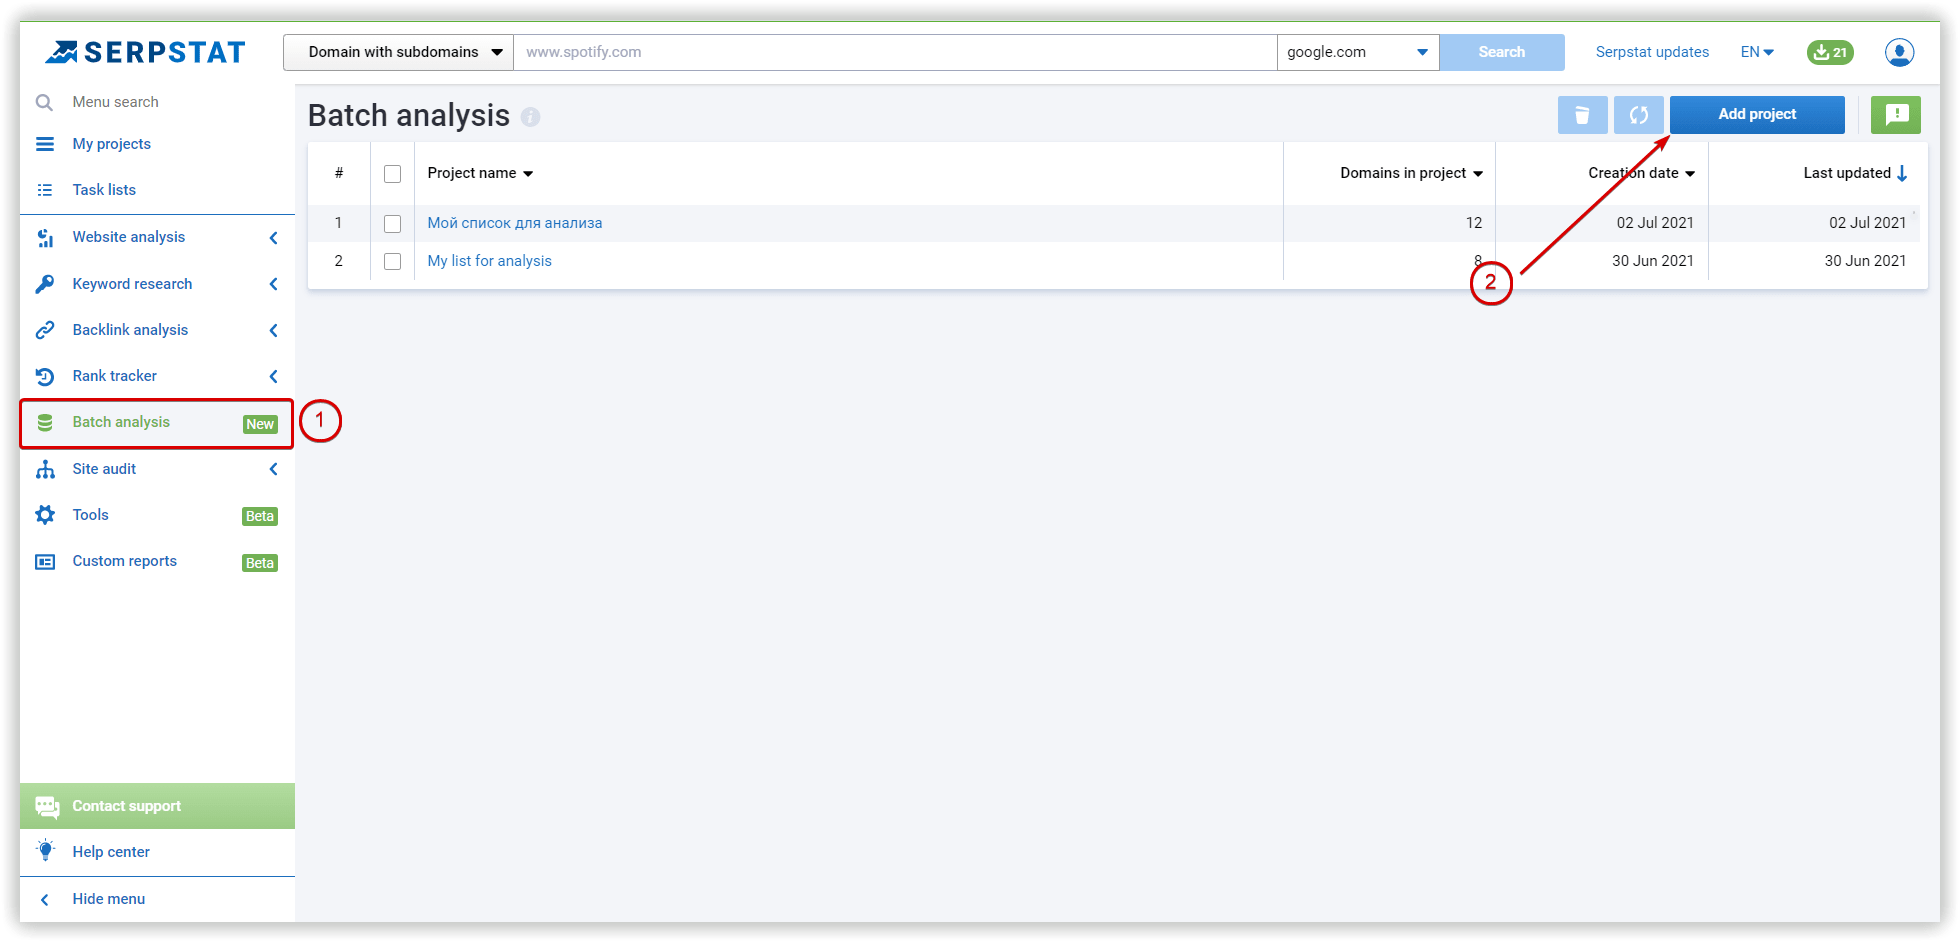Open Creation date sort dropdown
This screenshot has width=1960, height=942.
pos(1690,174)
